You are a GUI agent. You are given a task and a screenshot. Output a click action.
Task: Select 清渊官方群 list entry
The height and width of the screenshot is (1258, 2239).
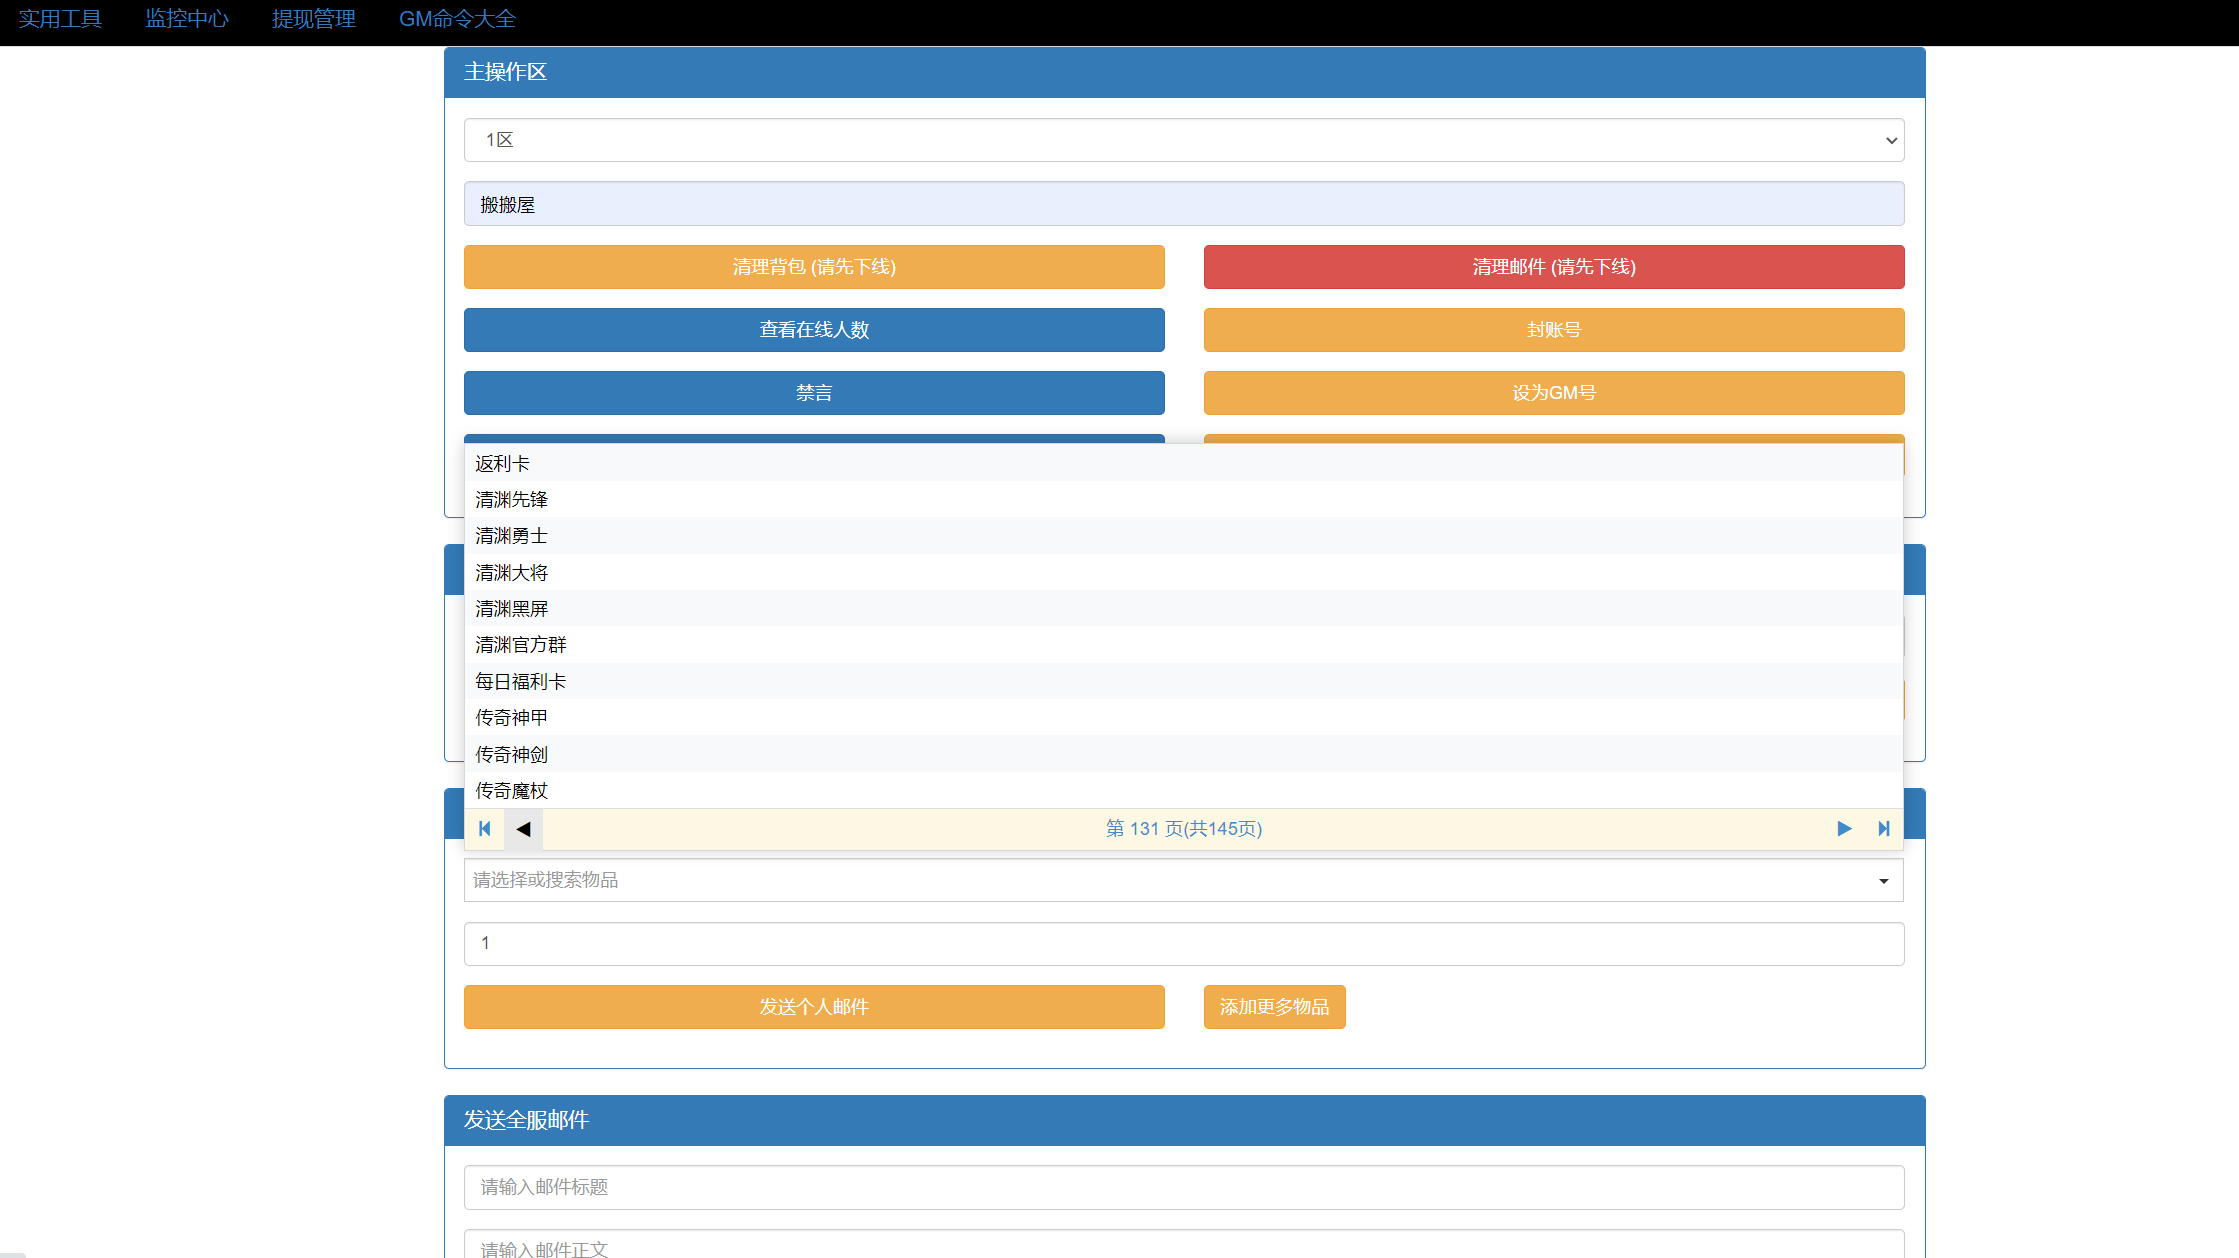click(x=520, y=645)
